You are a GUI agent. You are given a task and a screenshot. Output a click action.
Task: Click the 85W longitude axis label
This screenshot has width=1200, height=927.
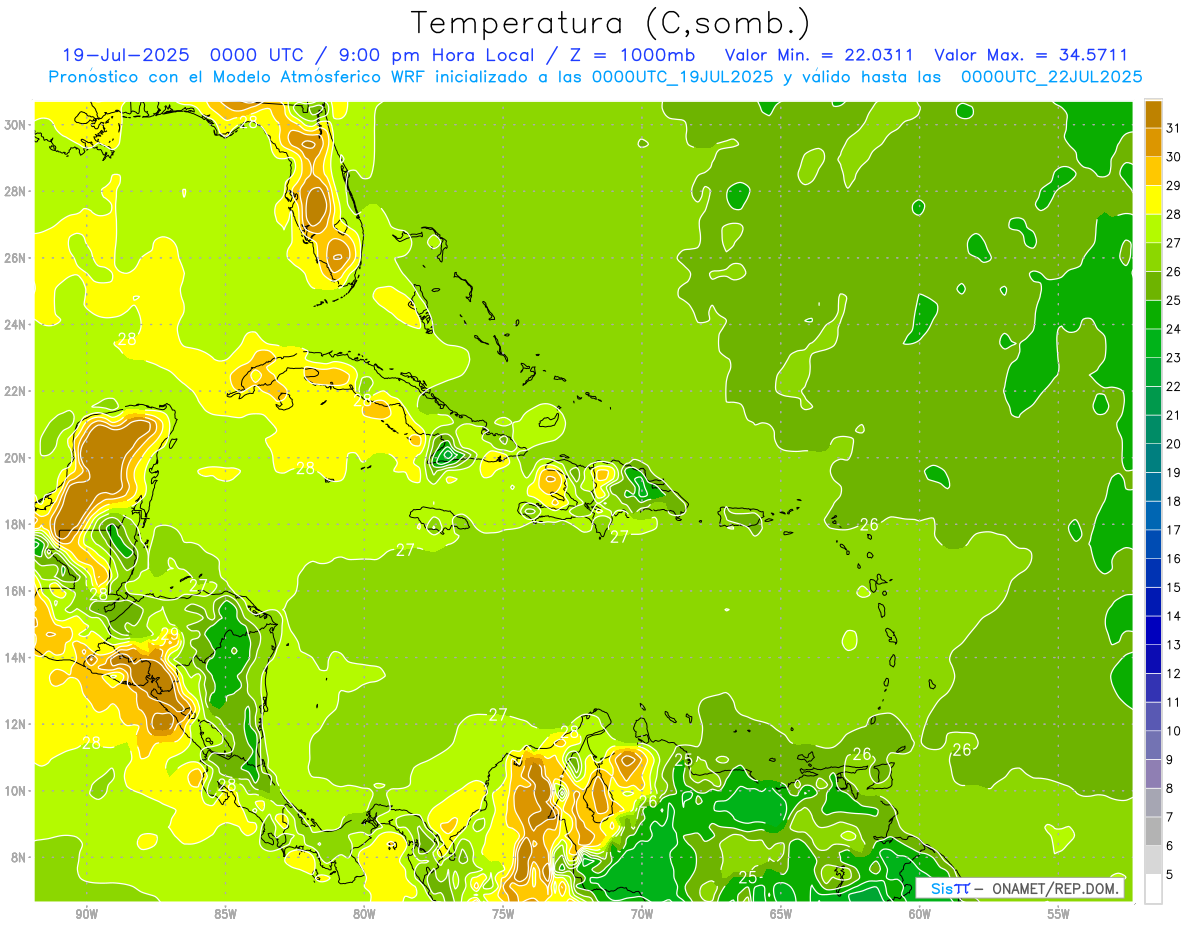225,914
